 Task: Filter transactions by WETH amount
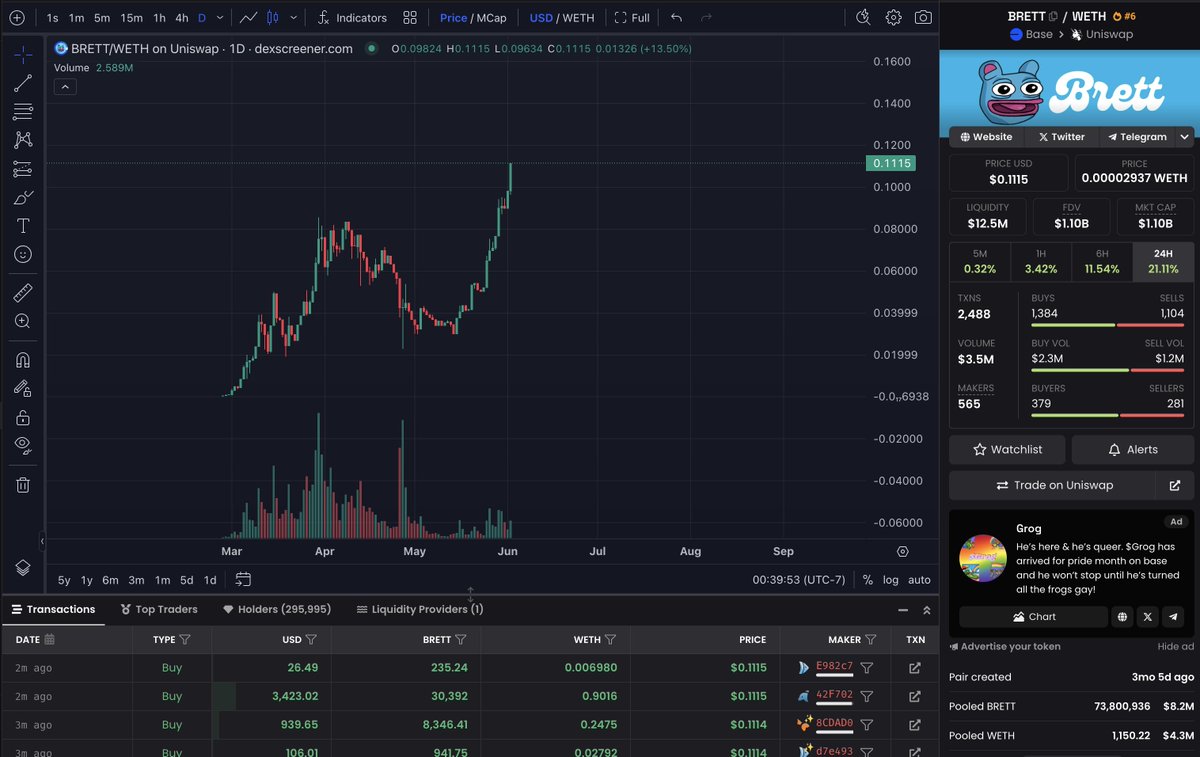point(610,640)
